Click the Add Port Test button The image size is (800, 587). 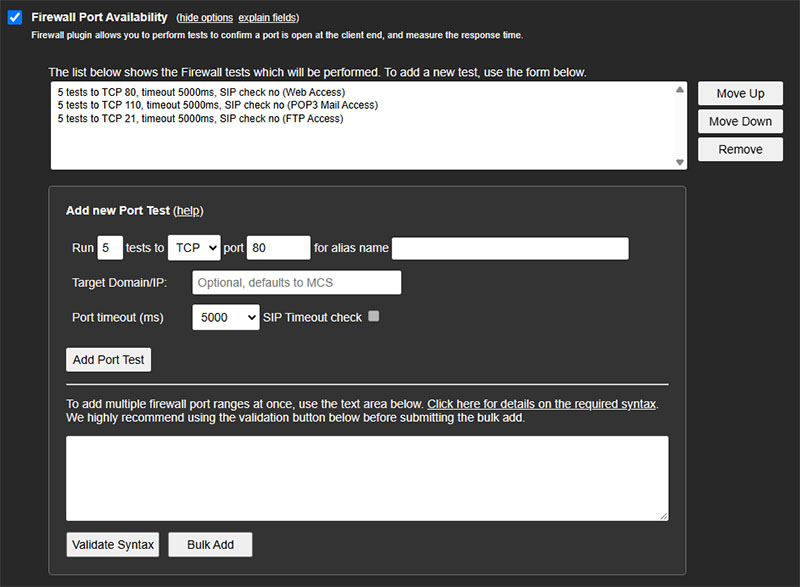(x=108, y=359)
